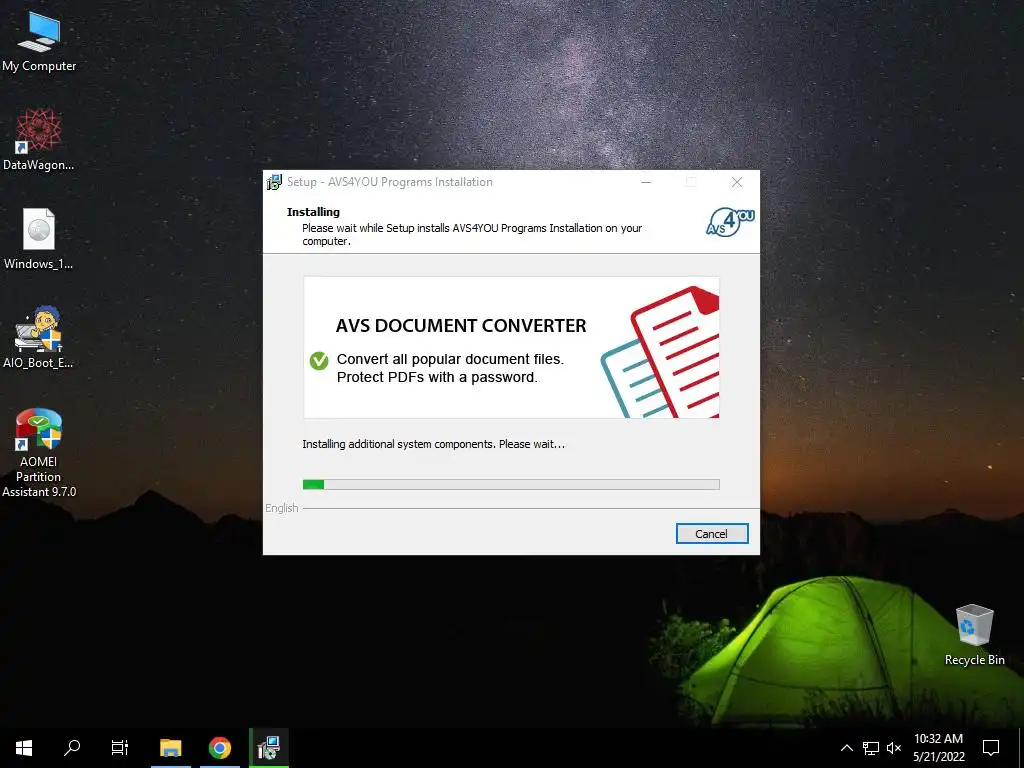Click the green checkmark in banner
This screenshot has height=768, width=1024.
point(319,360)
